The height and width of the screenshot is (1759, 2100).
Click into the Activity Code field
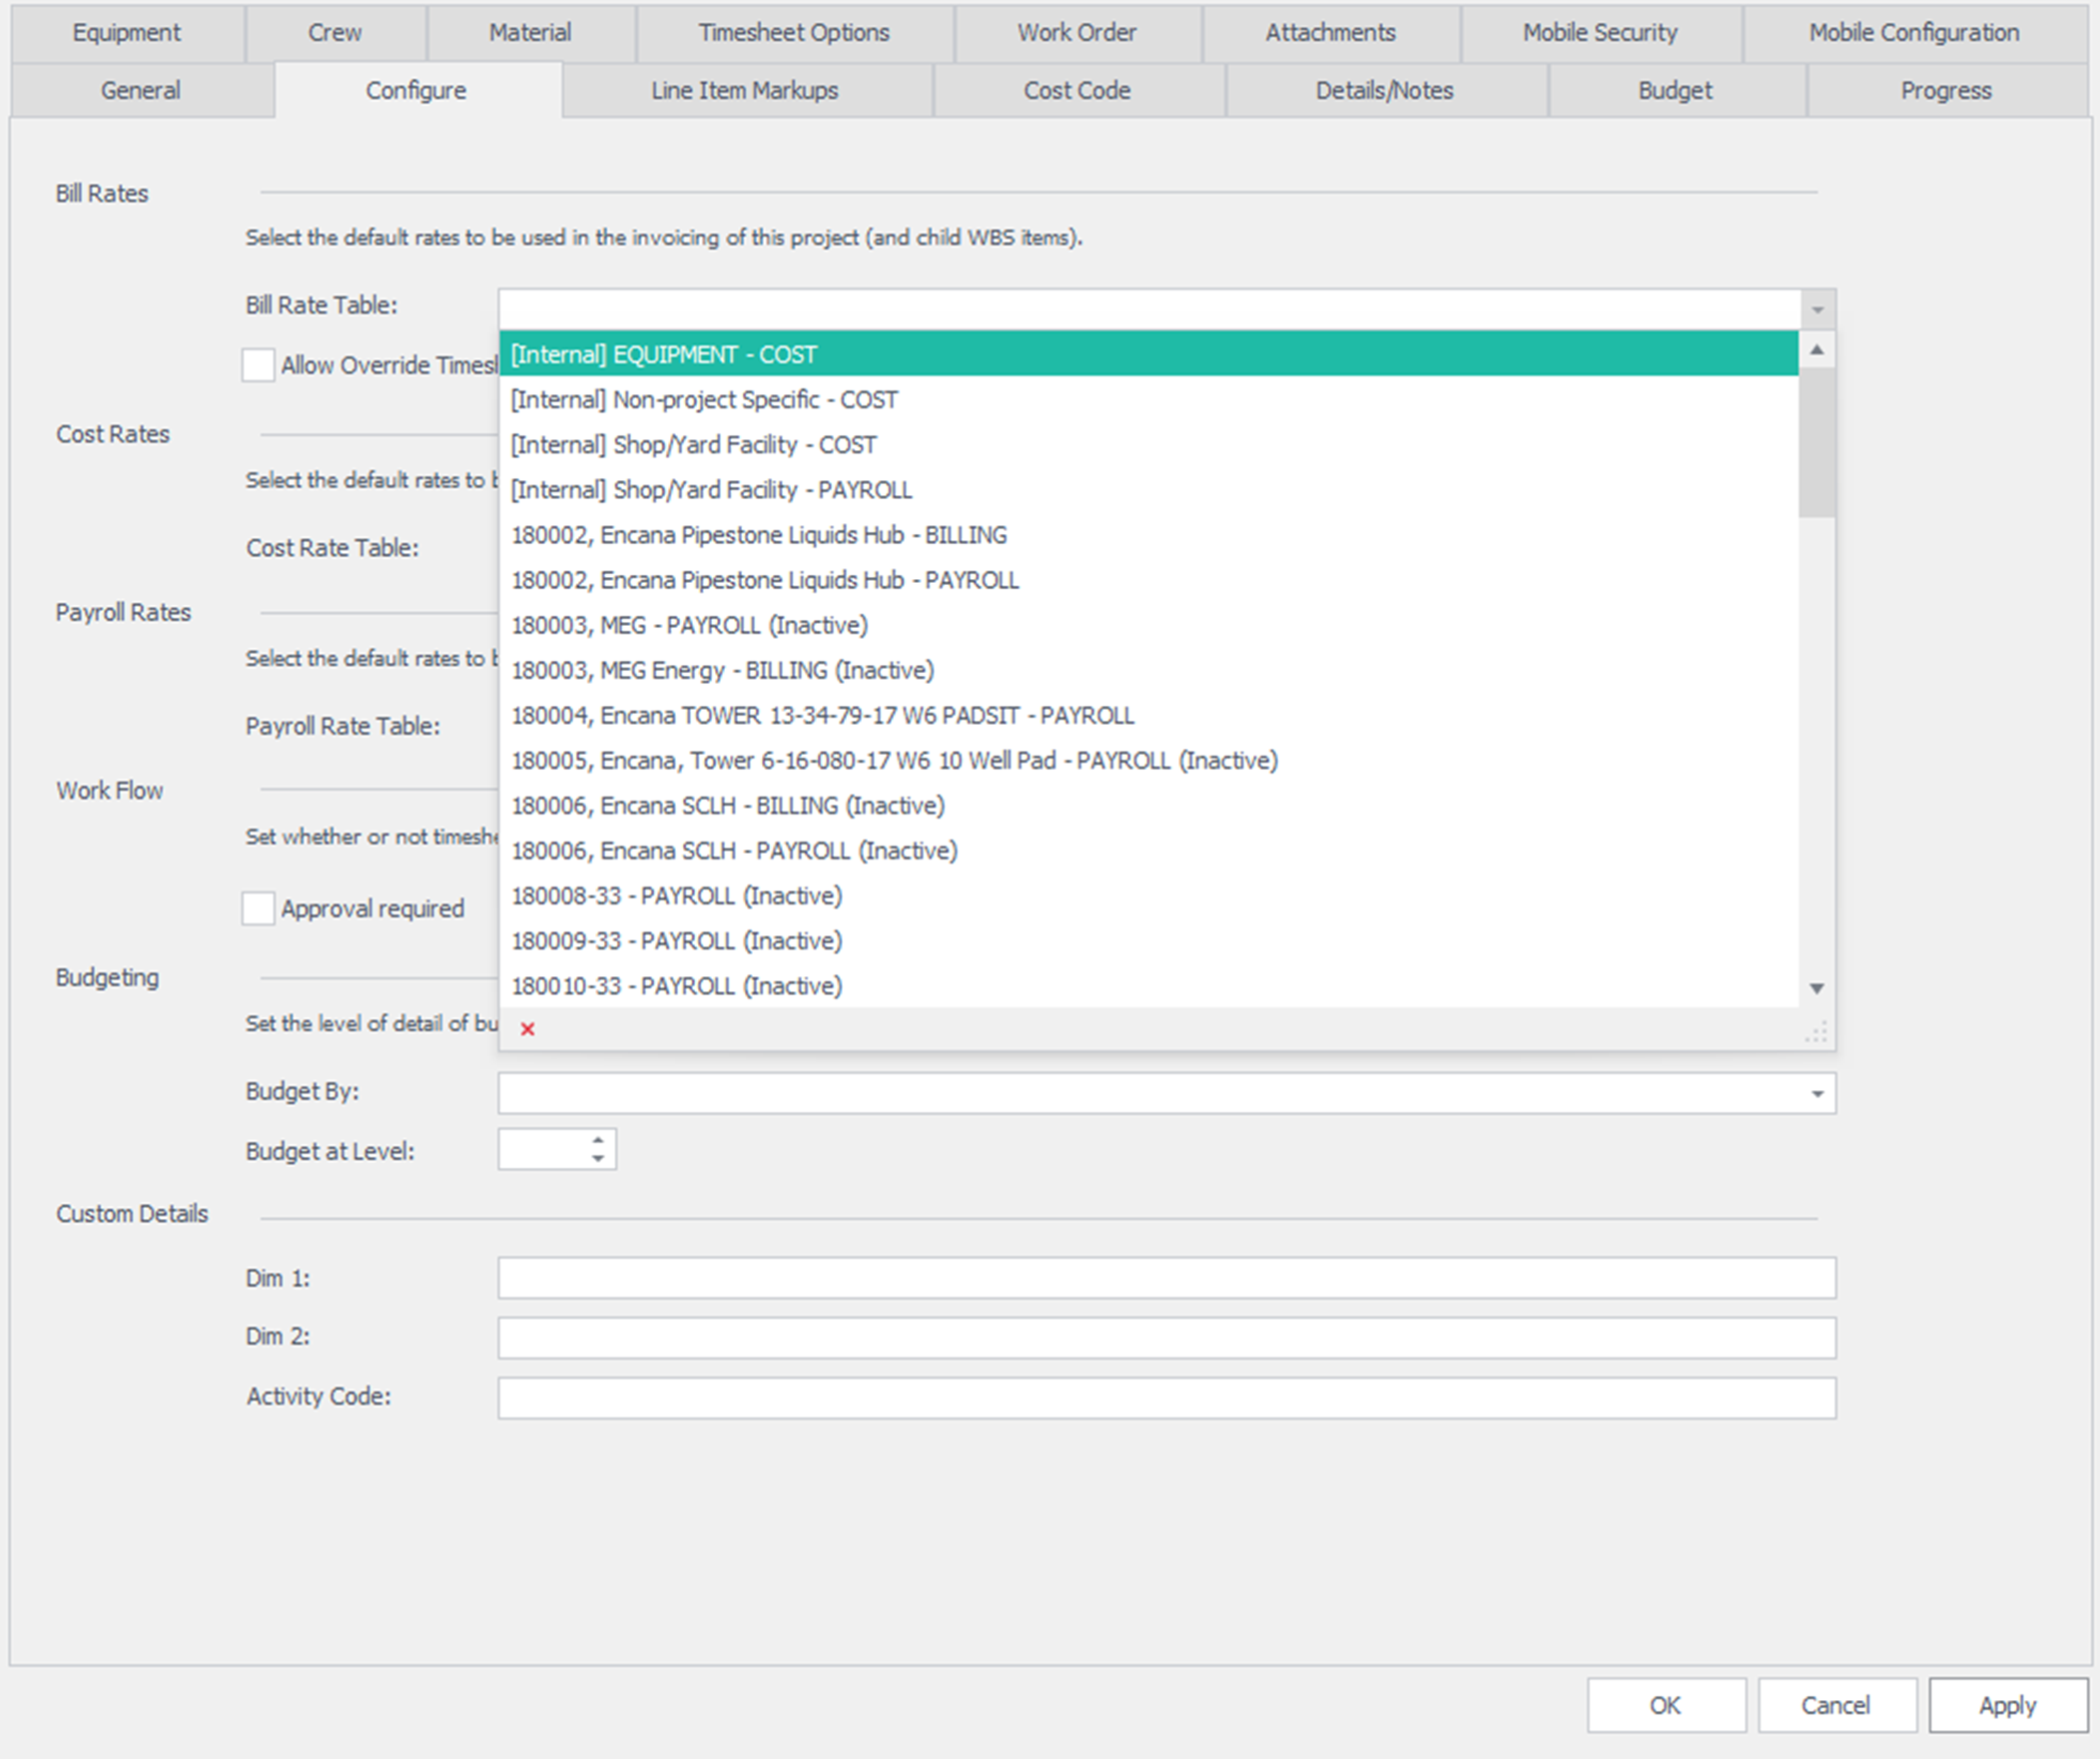coord(1166,1397)
